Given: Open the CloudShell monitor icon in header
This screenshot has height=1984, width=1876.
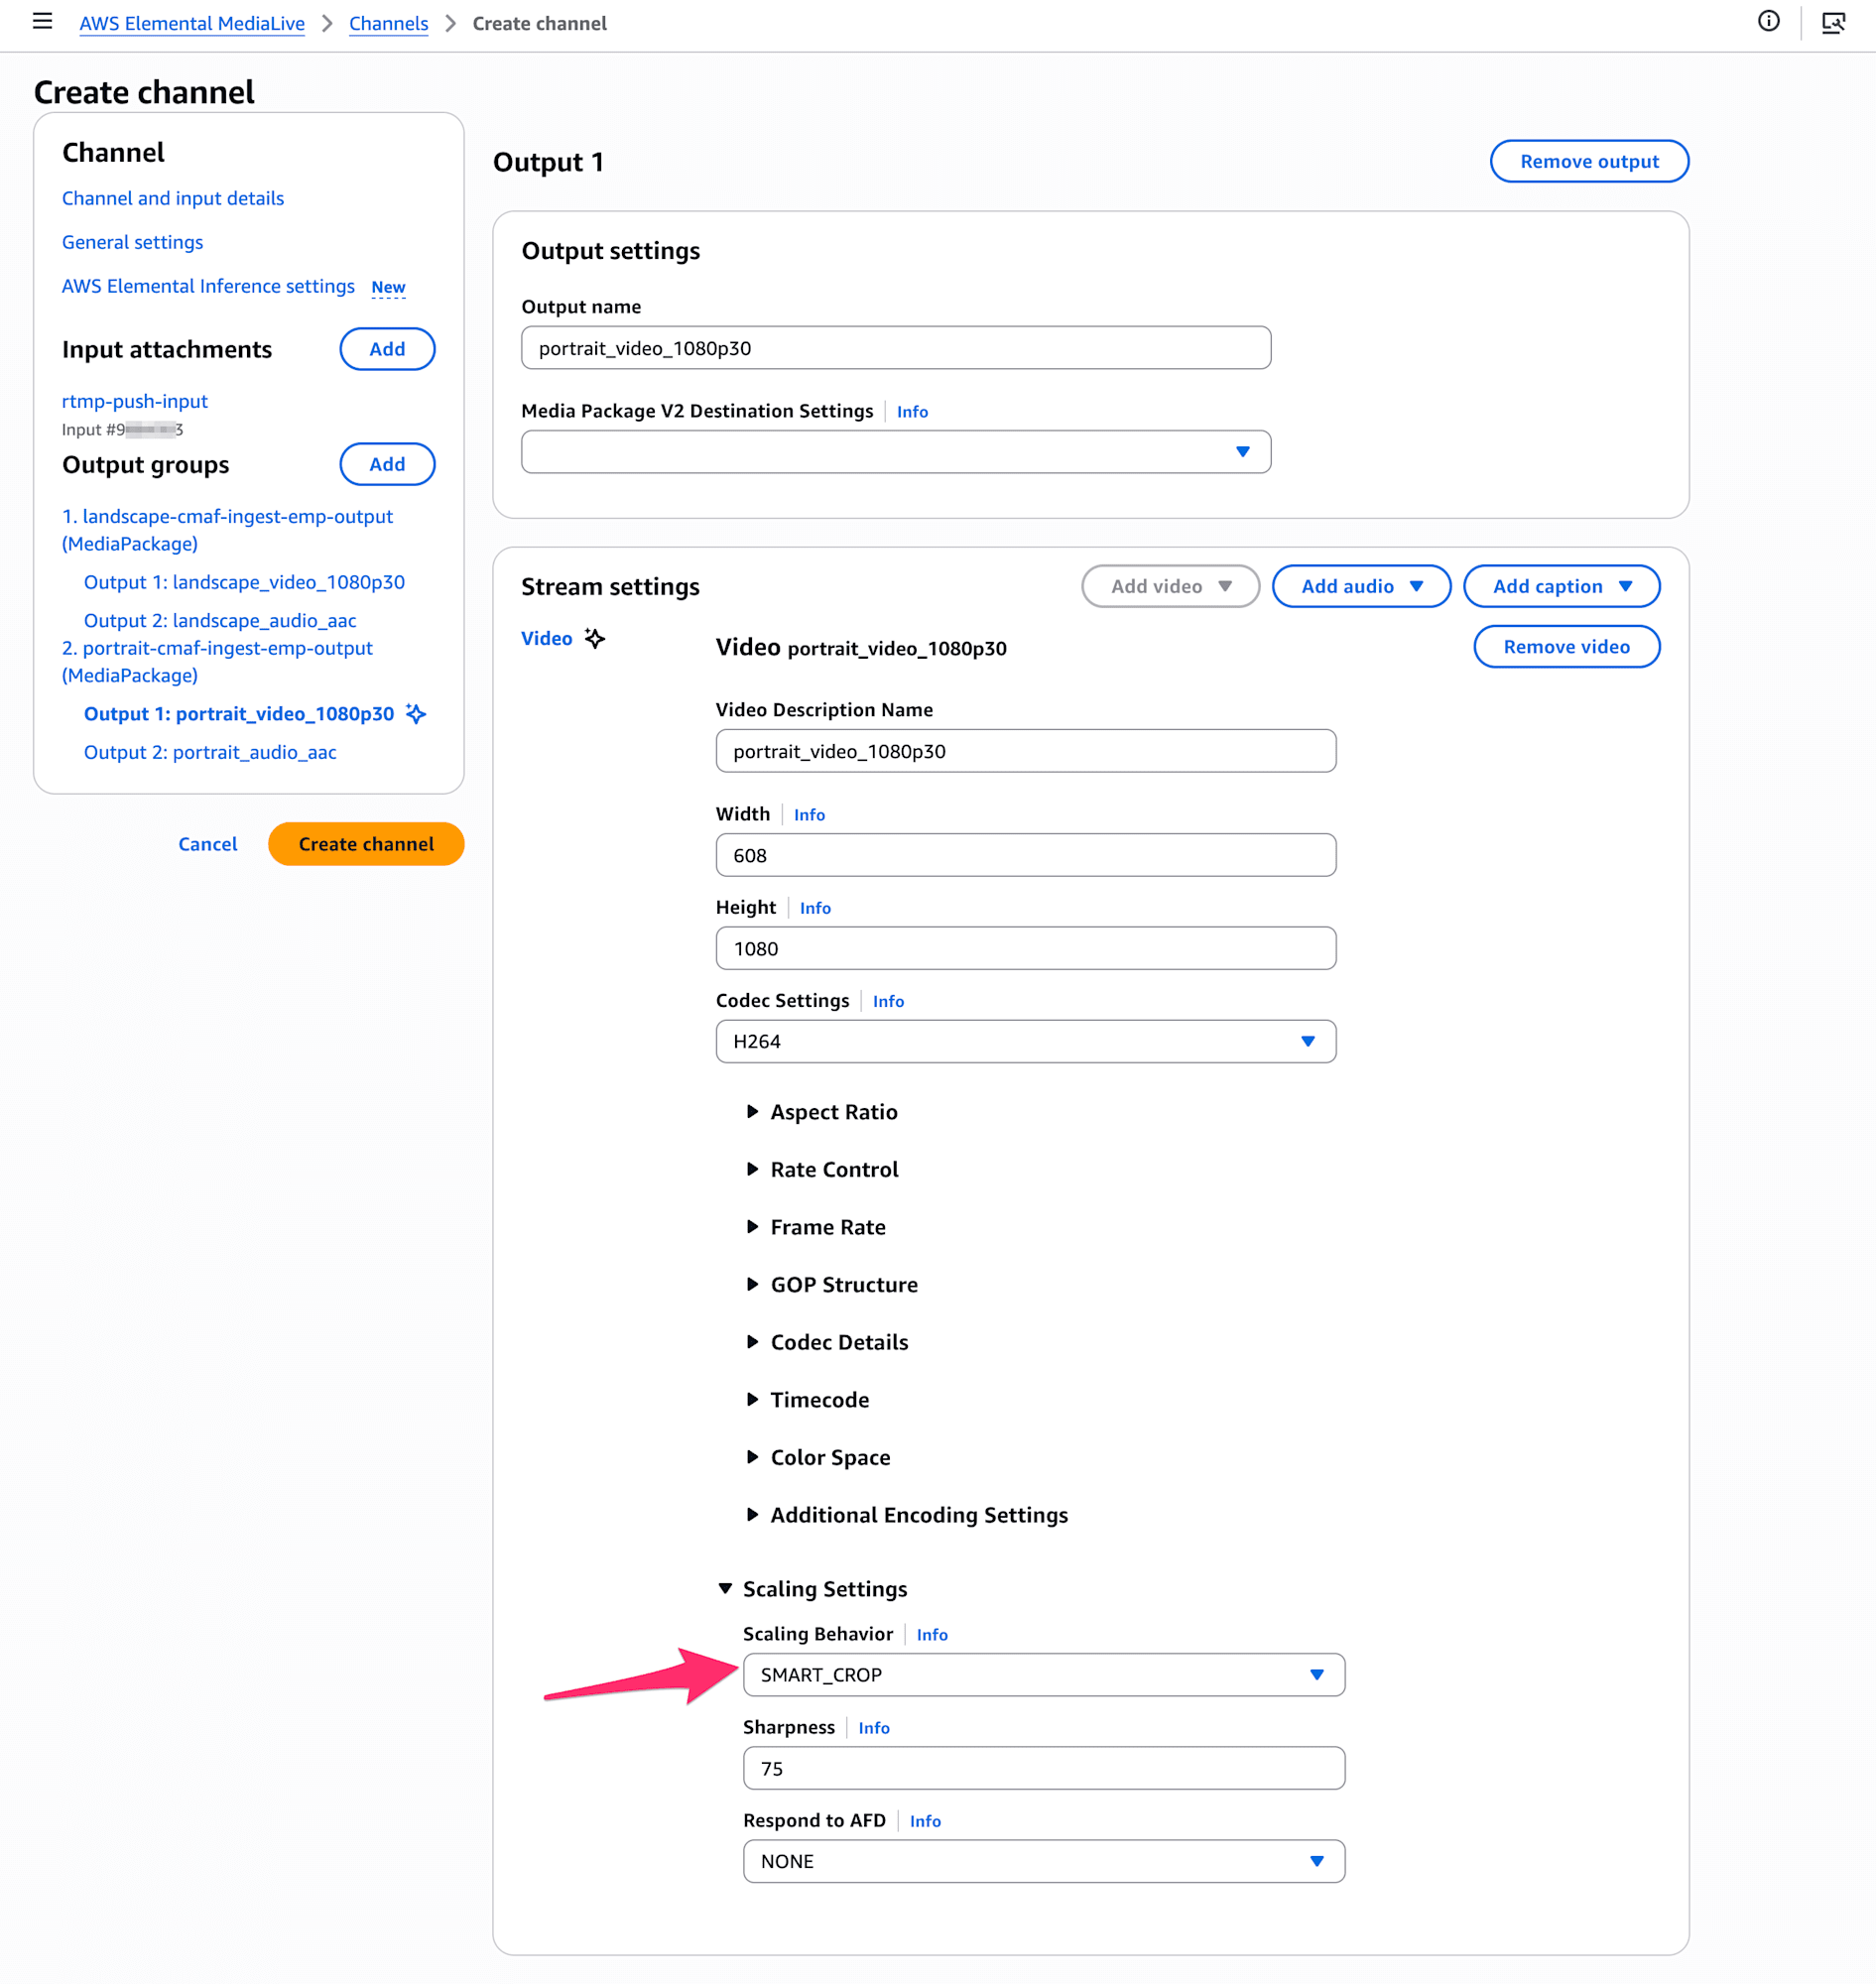Looking at the screenshot, I should coord(1832,22).
